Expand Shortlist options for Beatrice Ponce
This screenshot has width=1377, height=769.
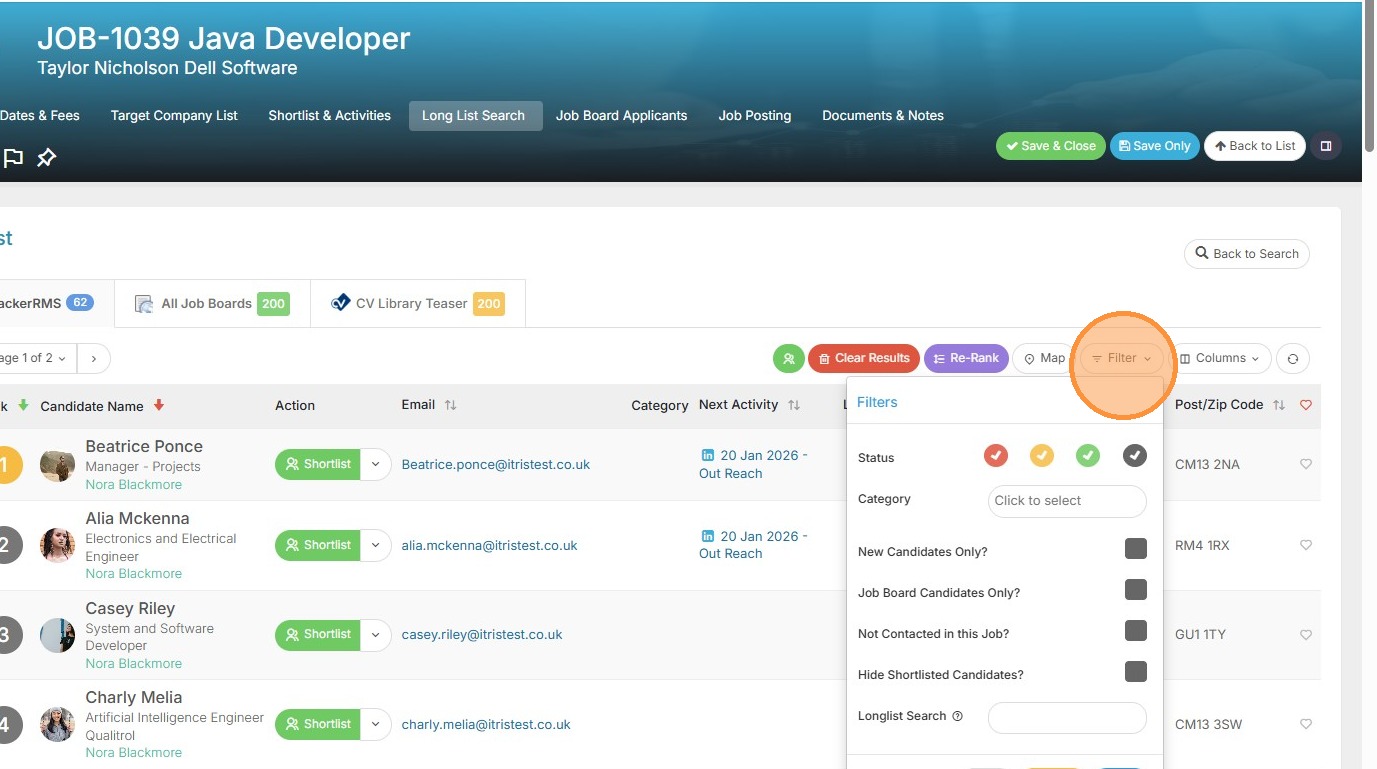coord(375,464)
